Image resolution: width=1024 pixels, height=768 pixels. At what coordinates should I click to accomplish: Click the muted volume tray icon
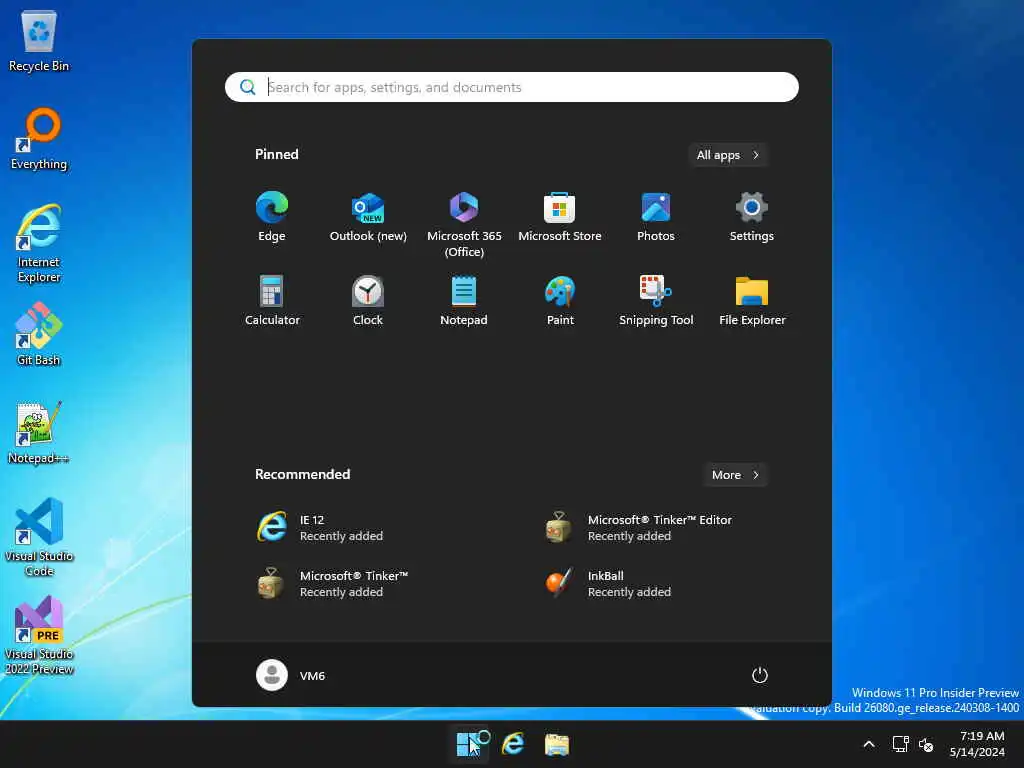(x=926, y=744)
